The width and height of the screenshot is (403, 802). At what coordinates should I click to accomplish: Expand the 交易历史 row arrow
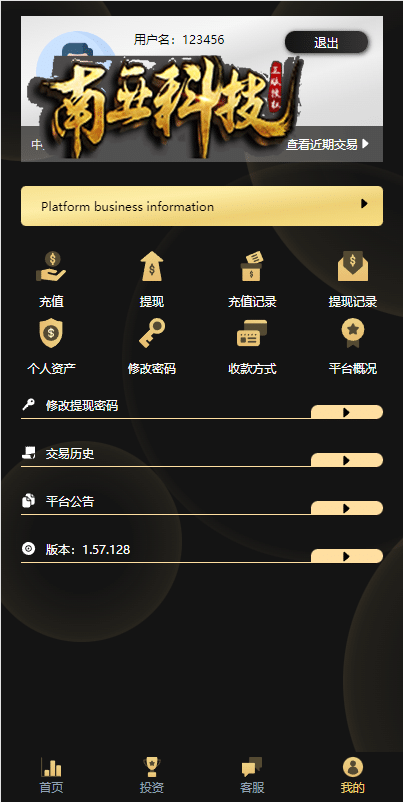tap(347, 460)
